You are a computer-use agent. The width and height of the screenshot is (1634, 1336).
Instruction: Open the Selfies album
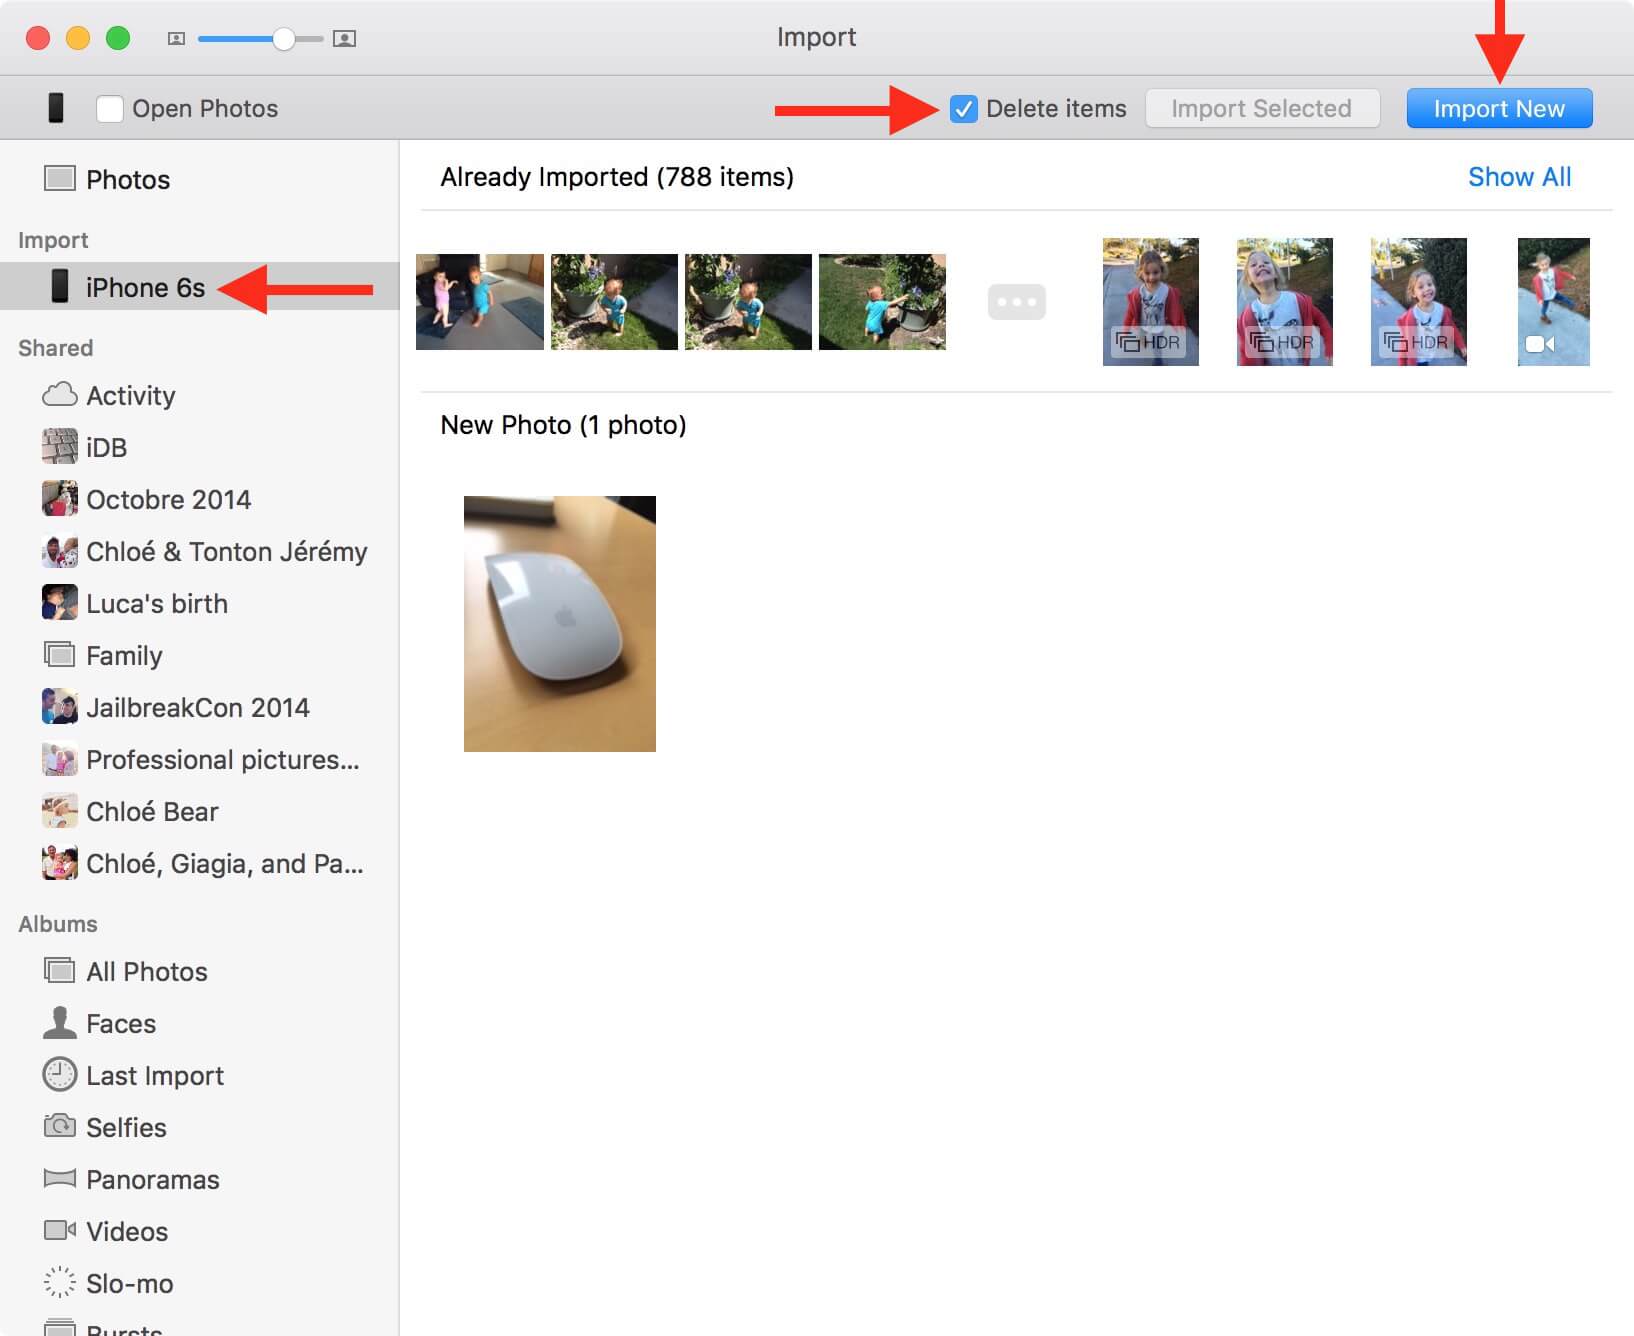200,1127
